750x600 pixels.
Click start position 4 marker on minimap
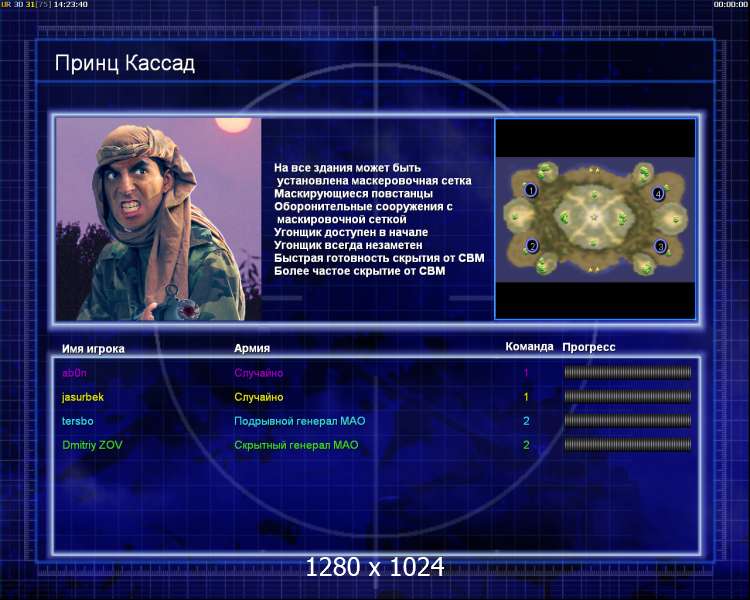click(658, 194)
